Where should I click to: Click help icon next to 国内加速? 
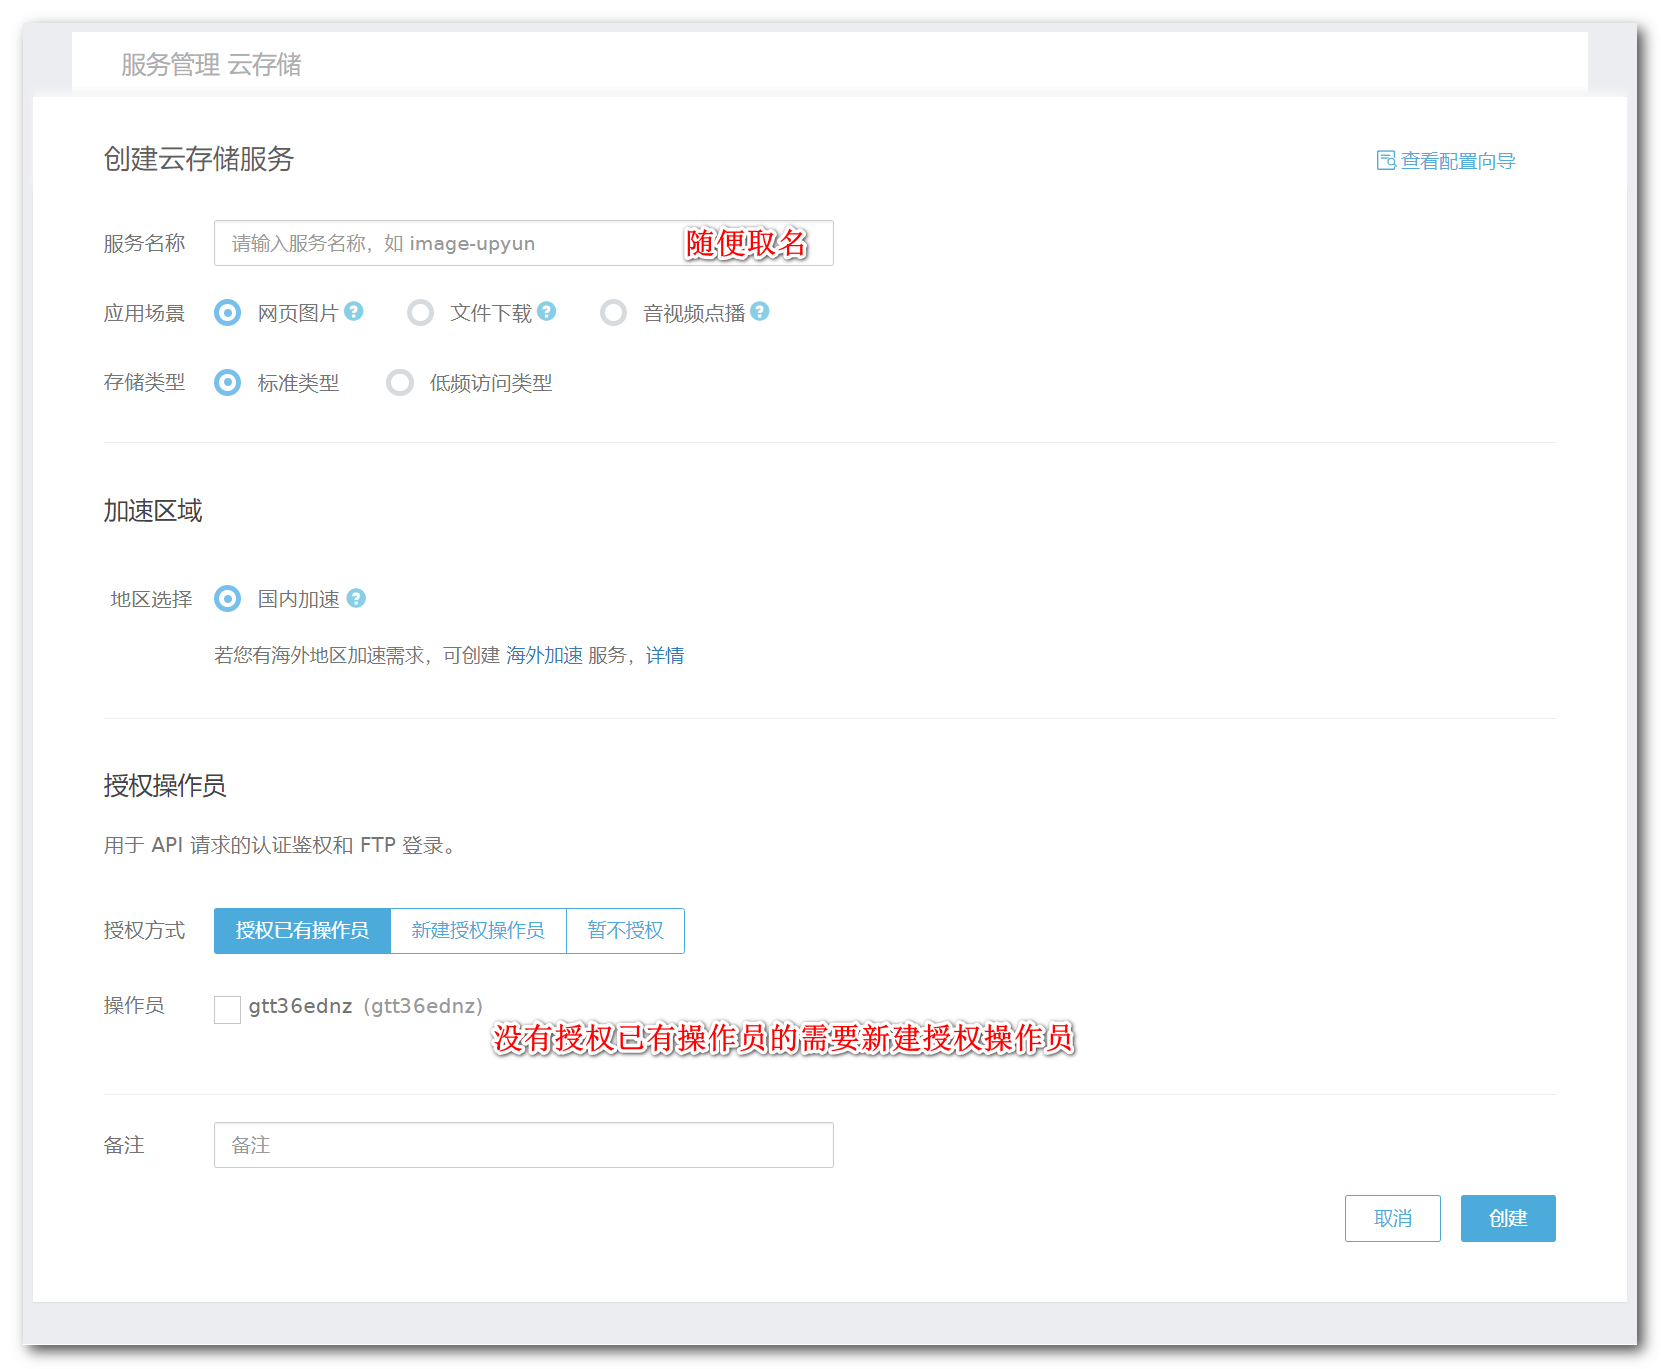click(356, 598)
